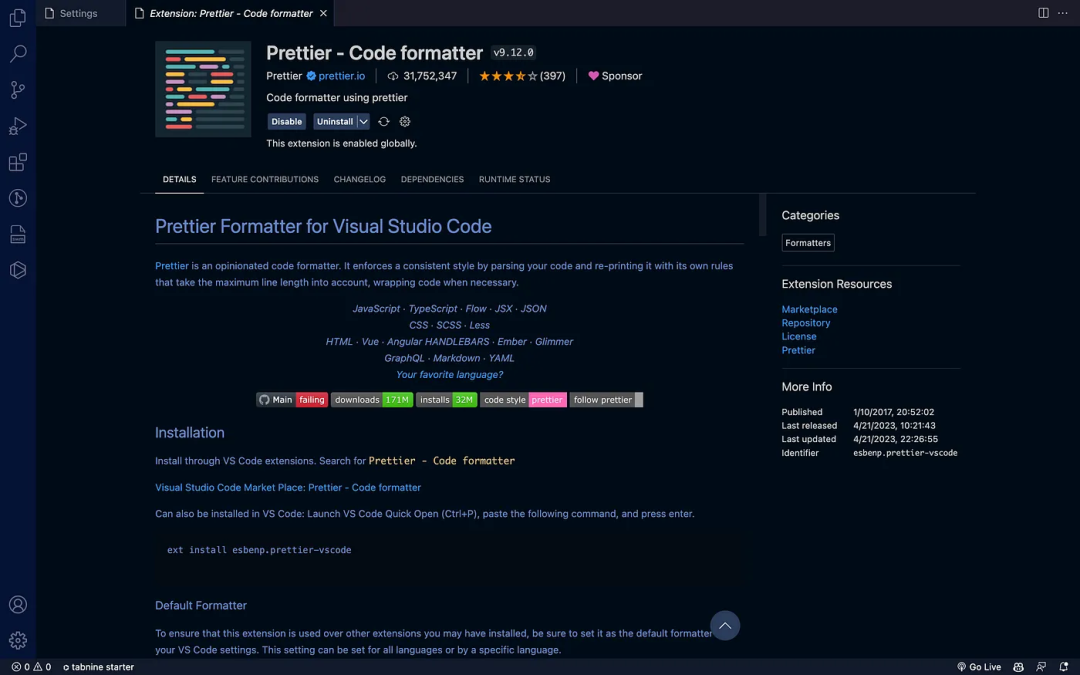The image size is (1080, 675).
Task: Open Visual Studio Code Market Place link
Action: click(x=288, y=487)
